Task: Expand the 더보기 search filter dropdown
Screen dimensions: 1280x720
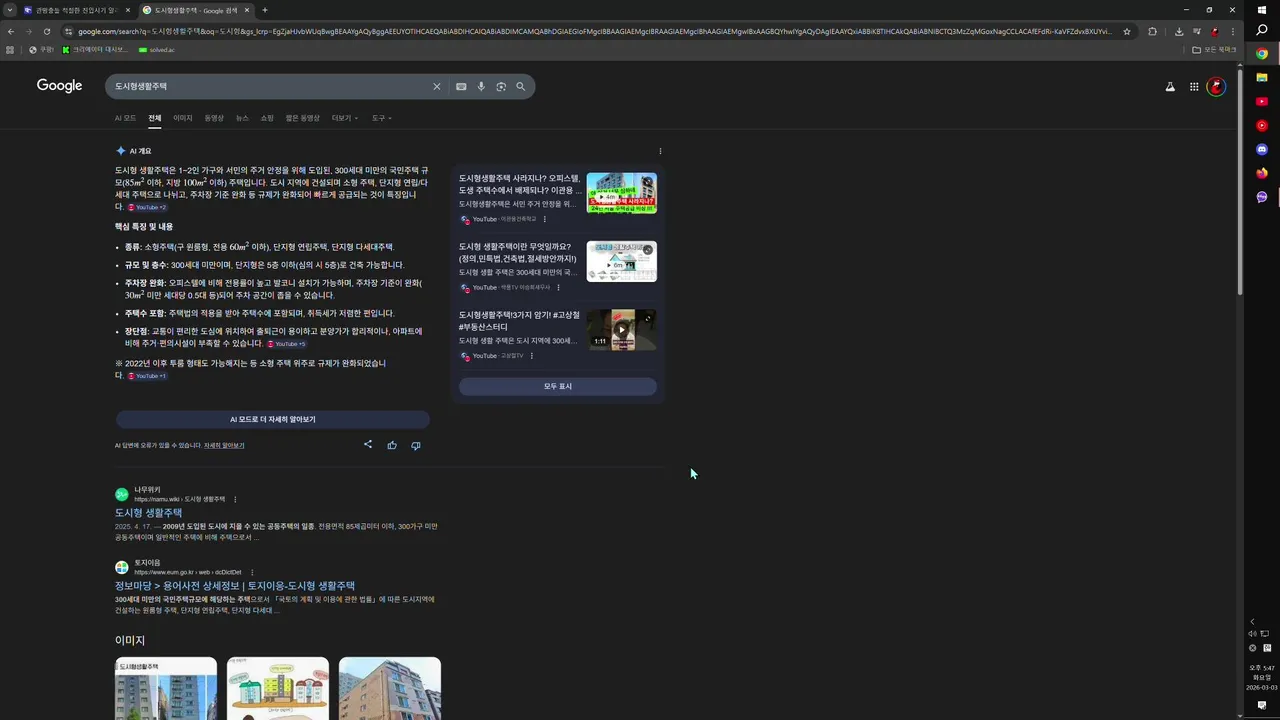Action: [345, 118]
